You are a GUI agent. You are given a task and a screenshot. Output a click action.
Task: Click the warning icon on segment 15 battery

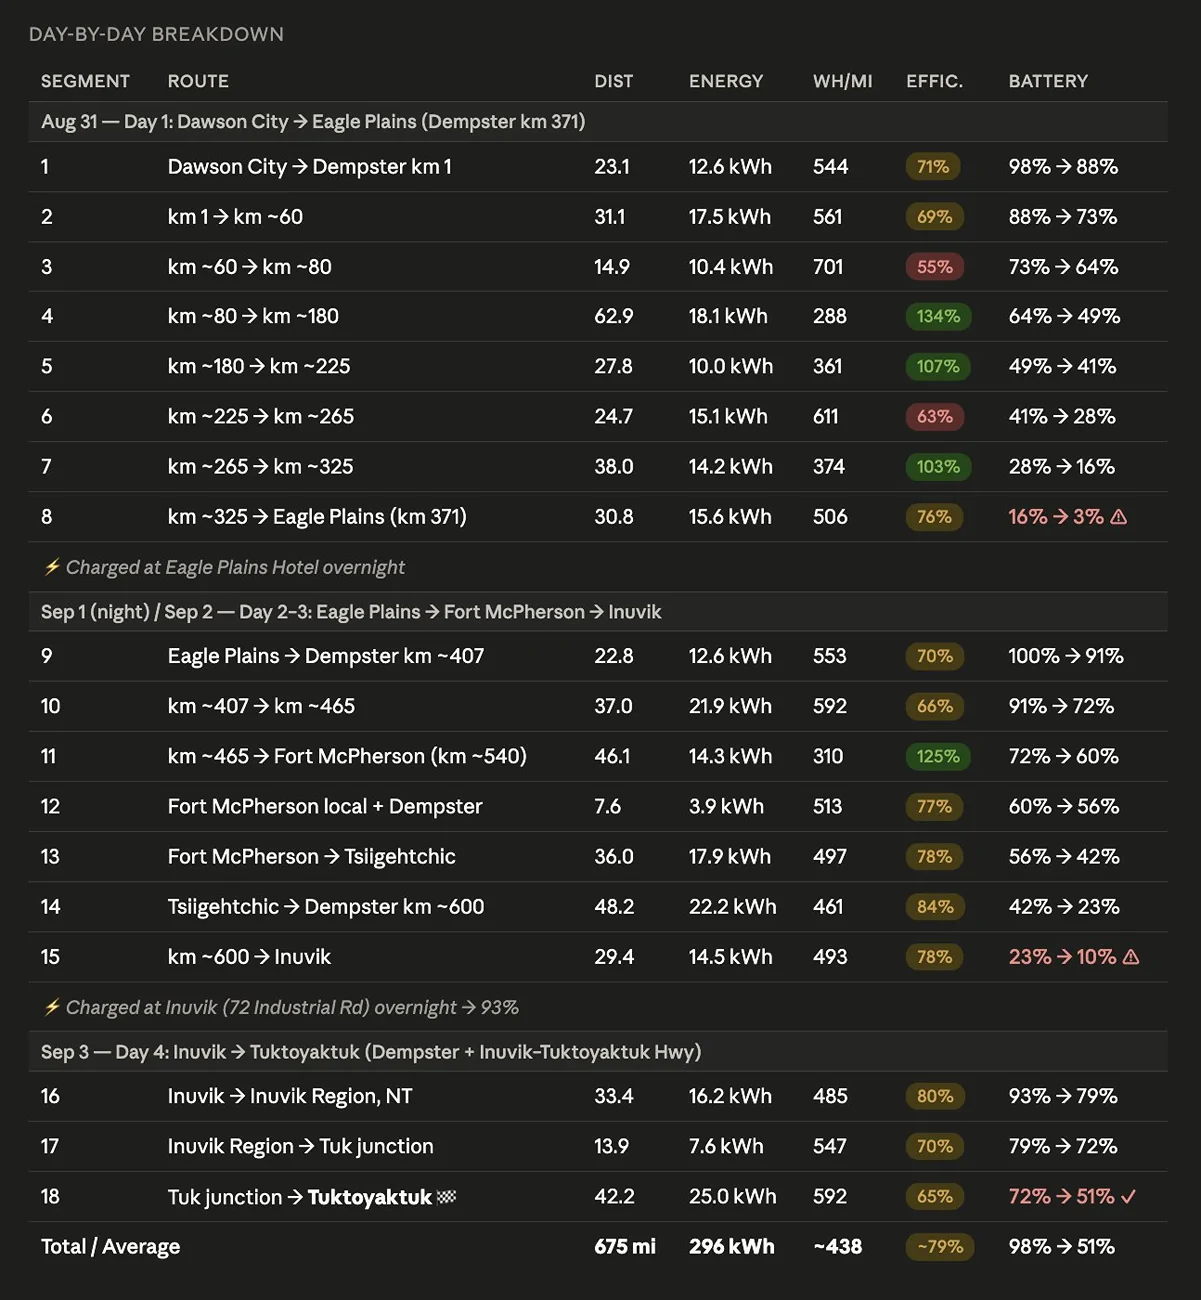(1131, 957)
